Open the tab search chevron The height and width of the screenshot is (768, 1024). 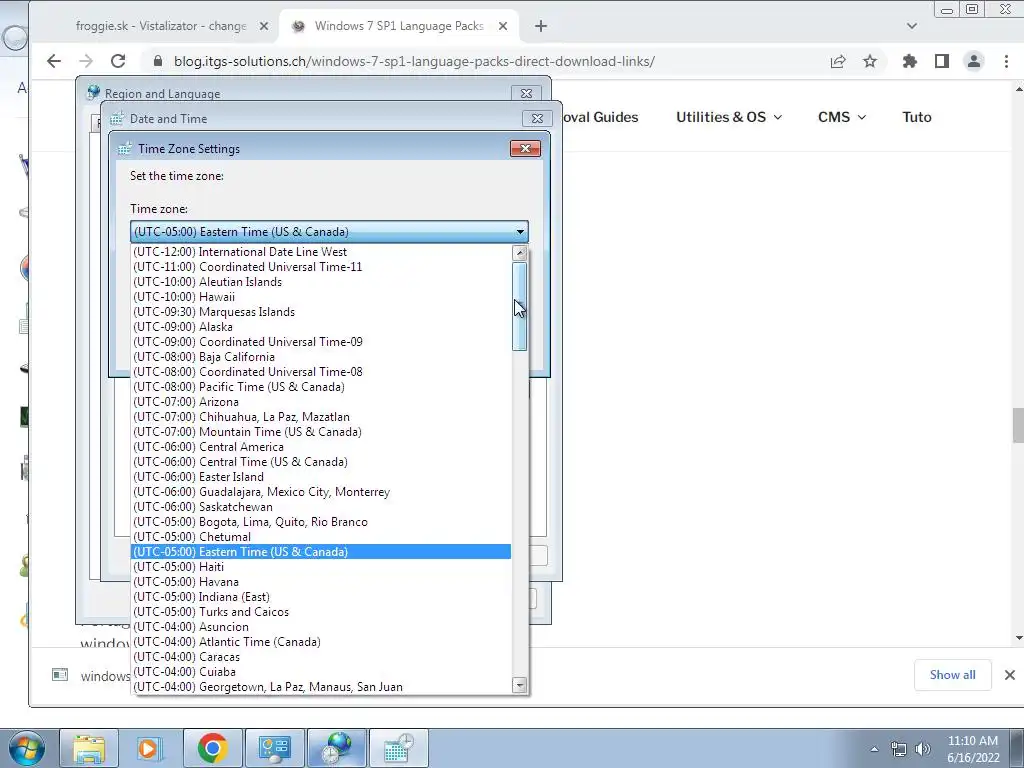912,26
